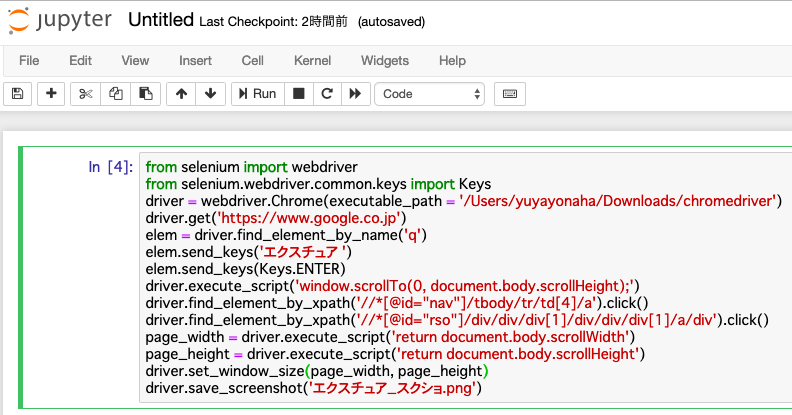Image resolution: width=792 pixels, height=415 pixels.
Task: Click the page_height assignment line
Action: click(x=395, y=354)
